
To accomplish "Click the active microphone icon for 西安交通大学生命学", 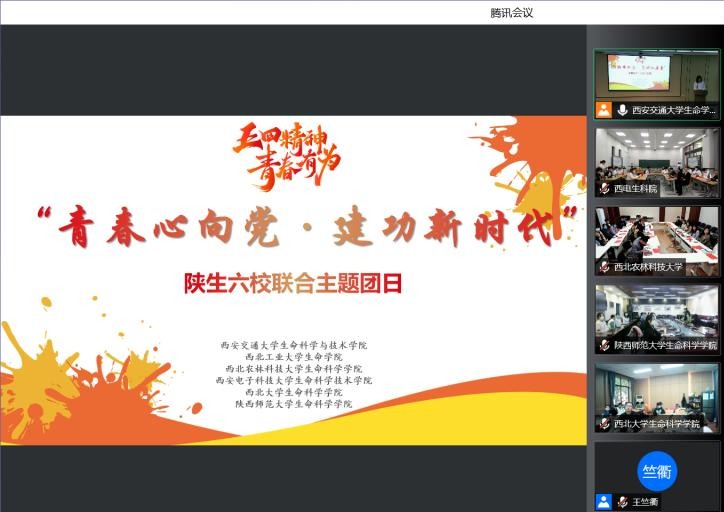I will 622,110.
